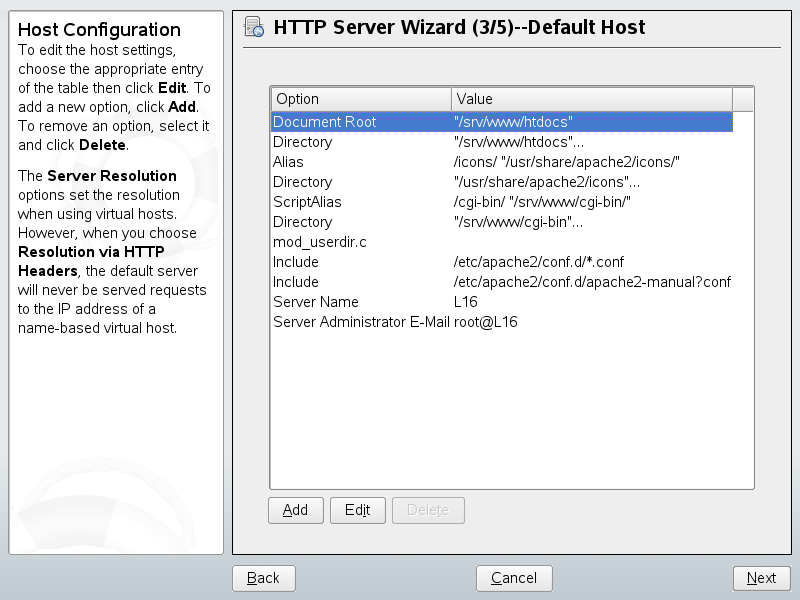This screenshot has width=800, height=600.
Task: Click the Edit button
Action: 357,510
